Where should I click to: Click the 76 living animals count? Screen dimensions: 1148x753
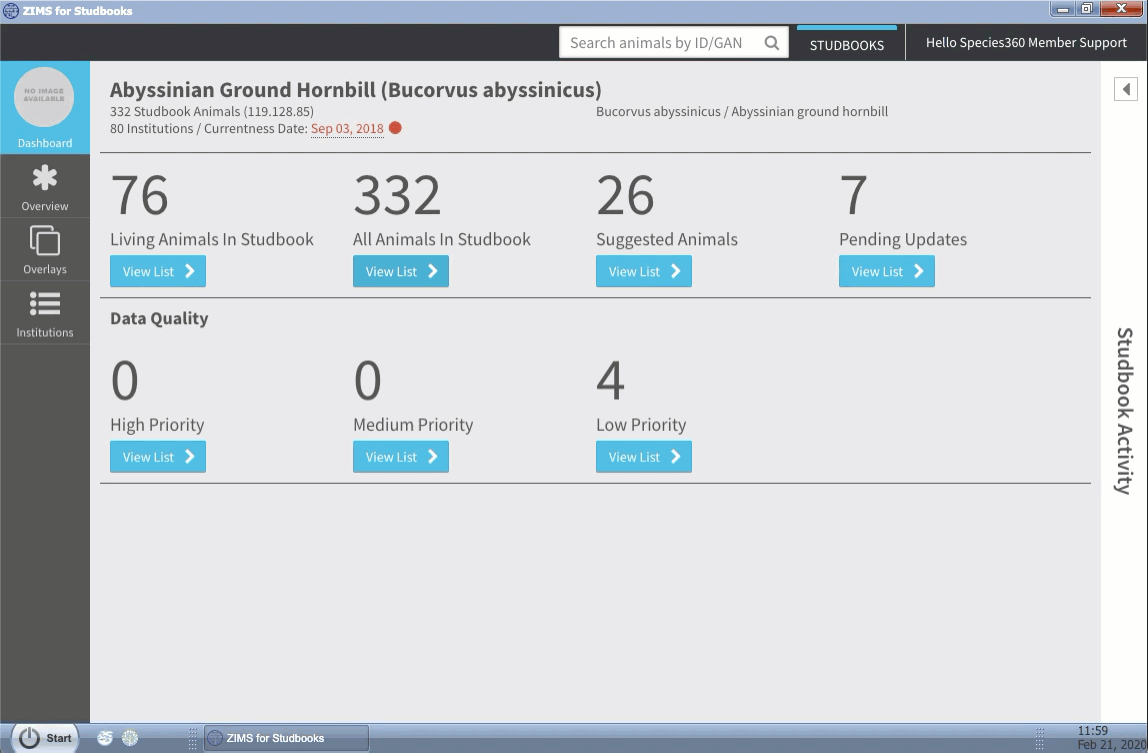tap(139, 195)
